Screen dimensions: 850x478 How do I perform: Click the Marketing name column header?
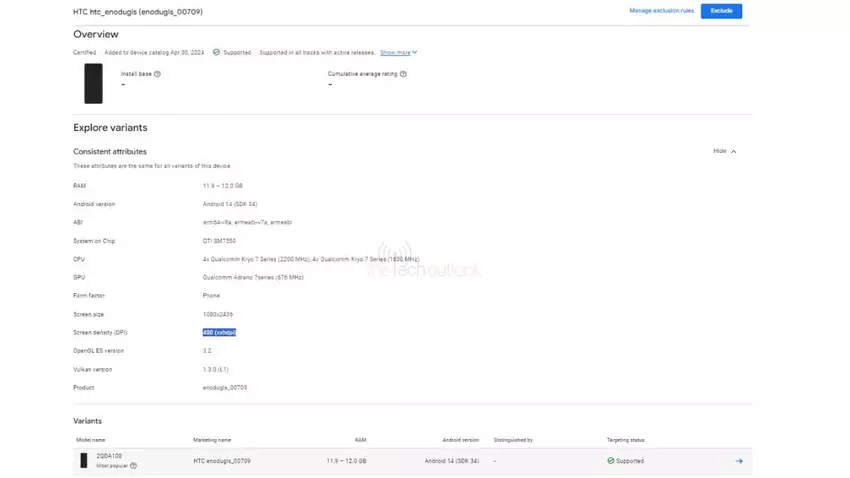click(212, 440)
